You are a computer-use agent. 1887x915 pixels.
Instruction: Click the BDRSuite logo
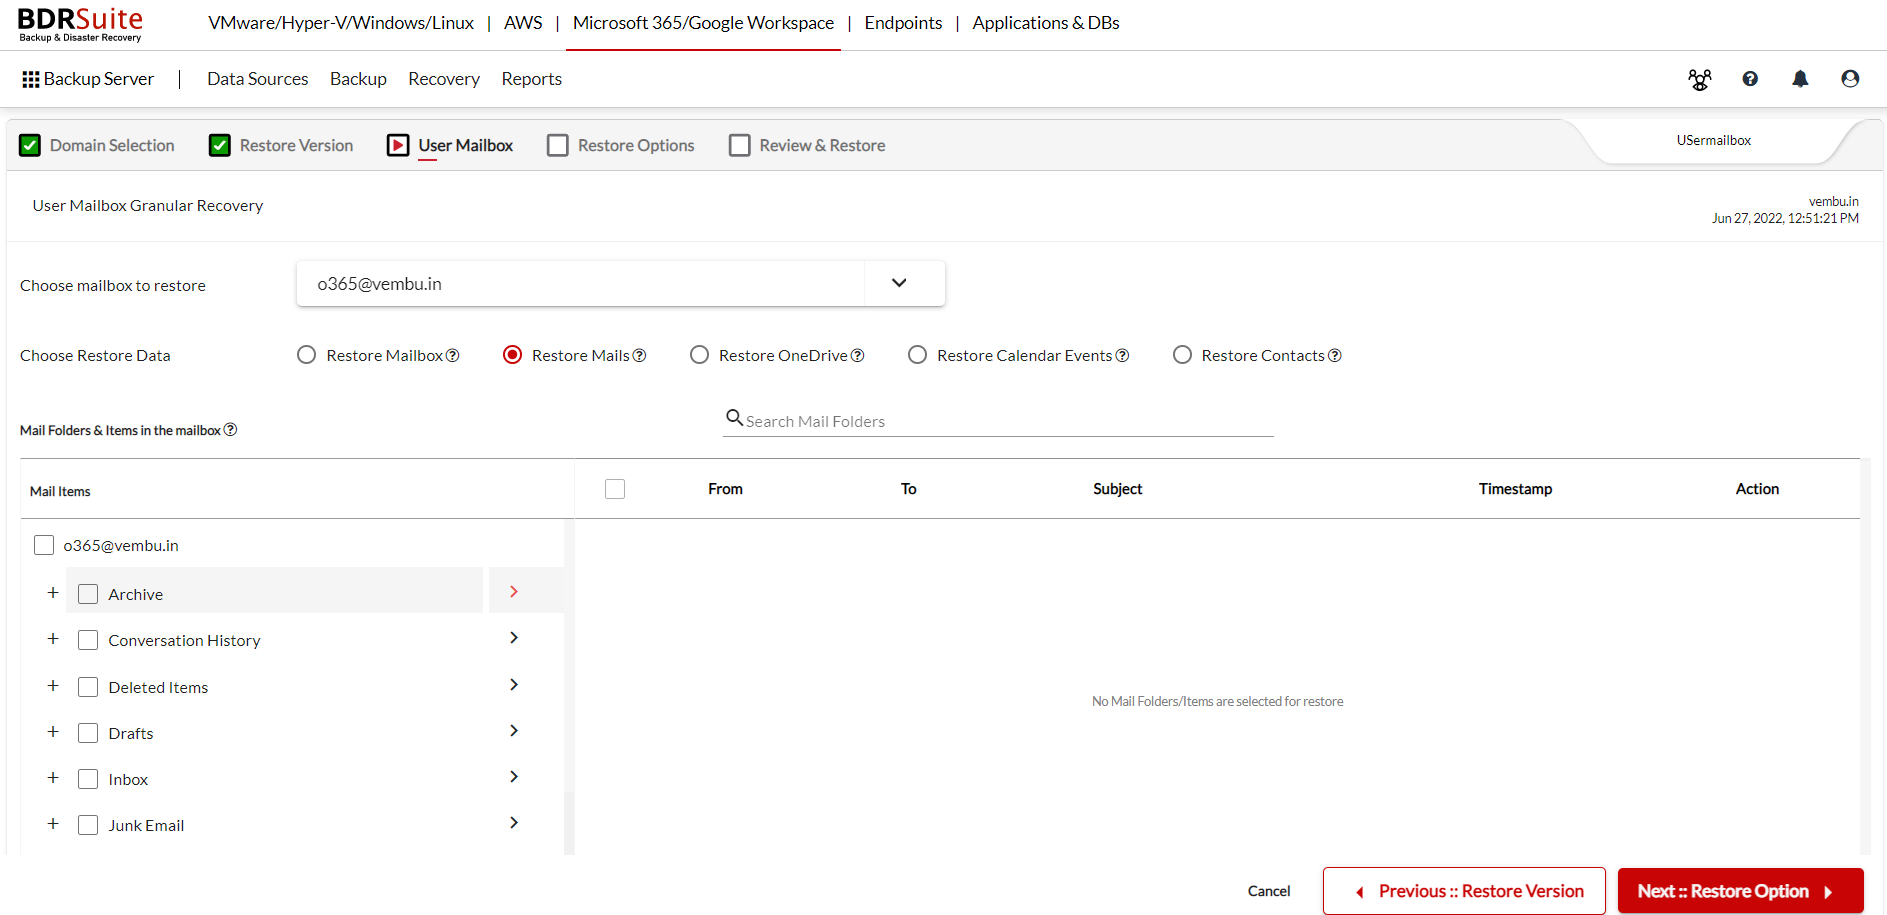81,24
